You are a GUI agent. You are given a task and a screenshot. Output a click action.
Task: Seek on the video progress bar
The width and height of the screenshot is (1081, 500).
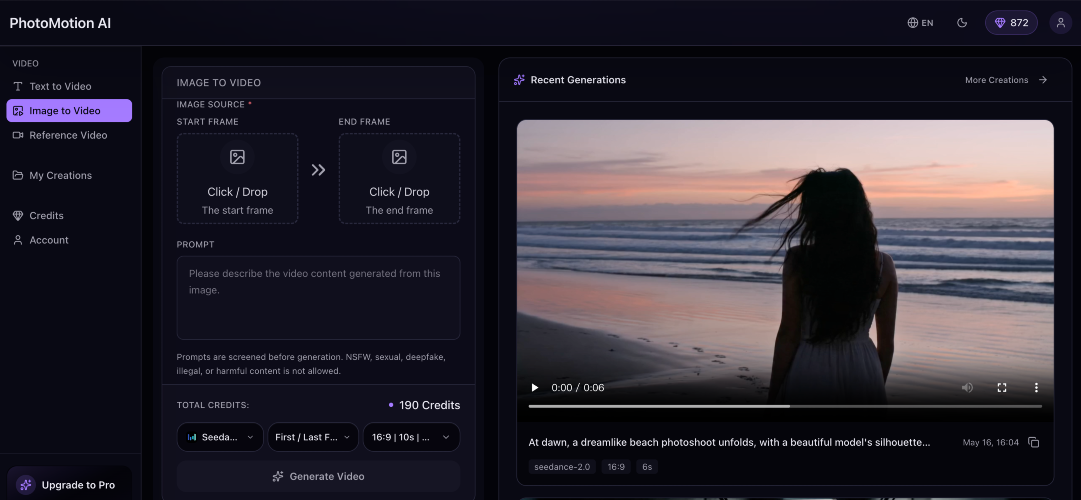[785, 406]
